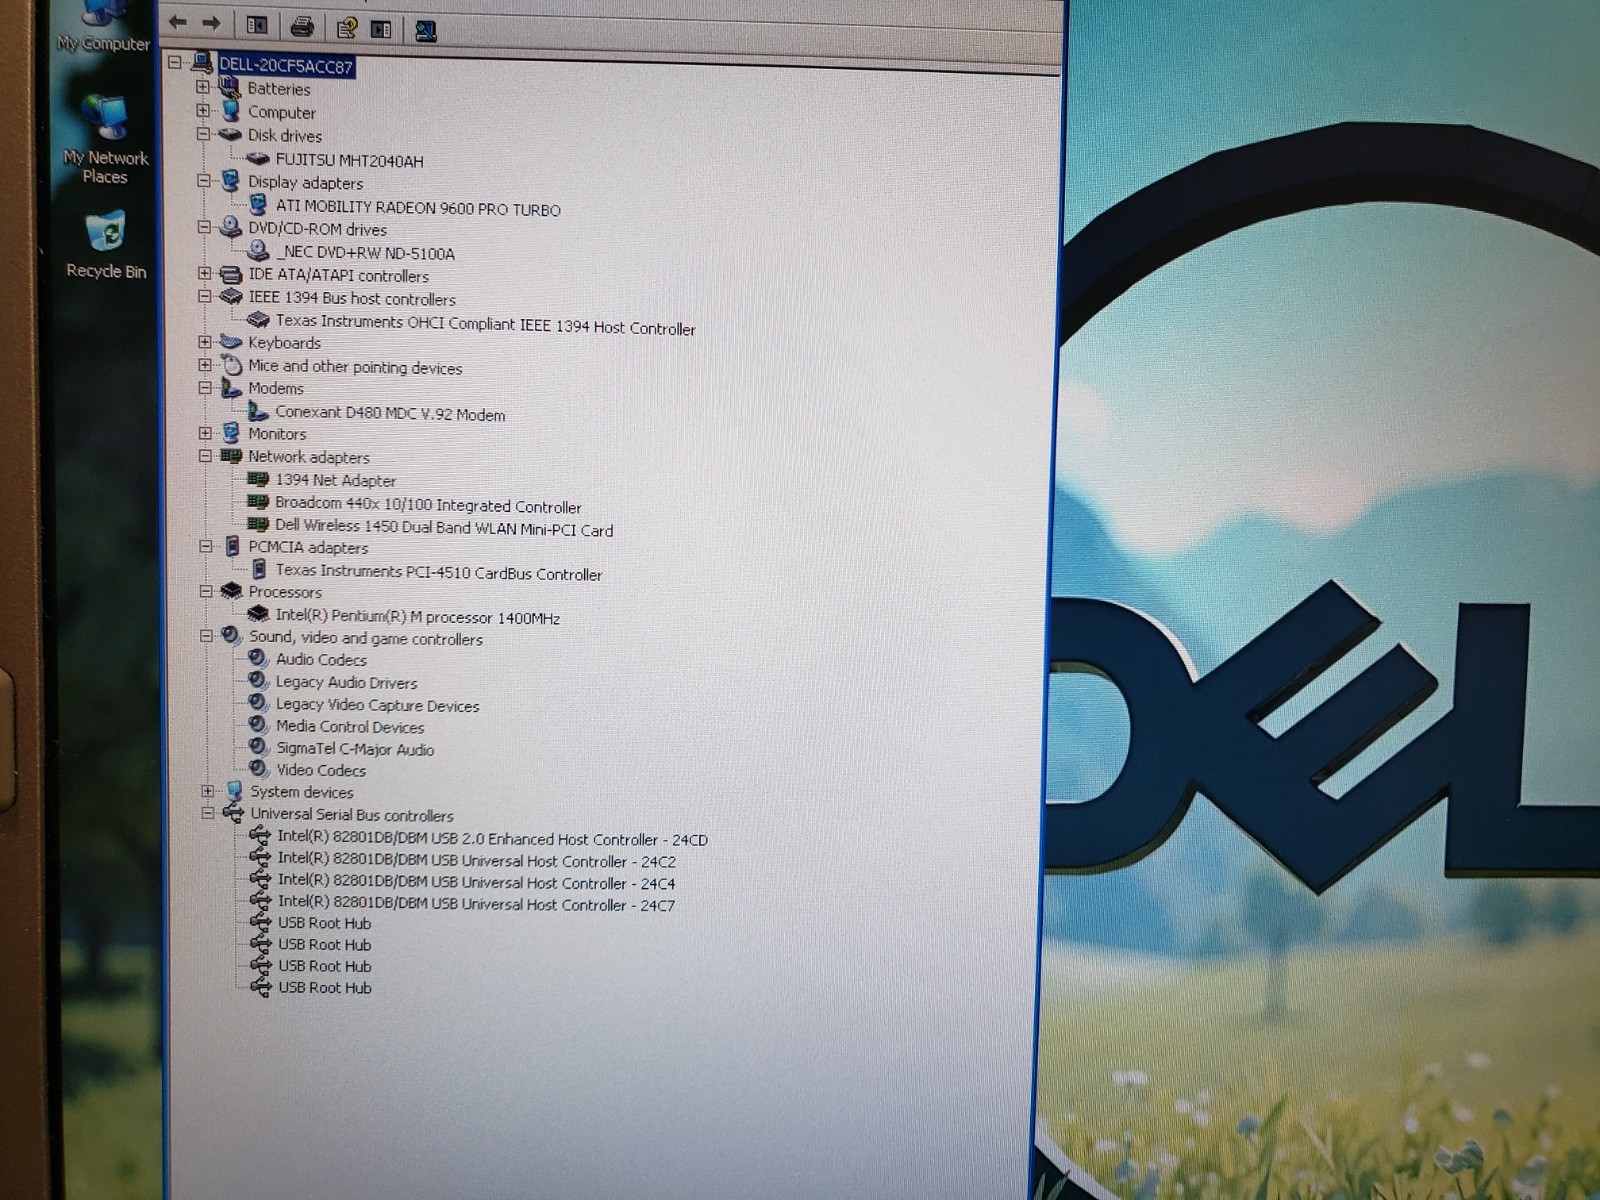Select the Conexant D480 MDC V.92 Modem icon
This screenshot has width=1600, height=1200.
click(x=258, y=411)
